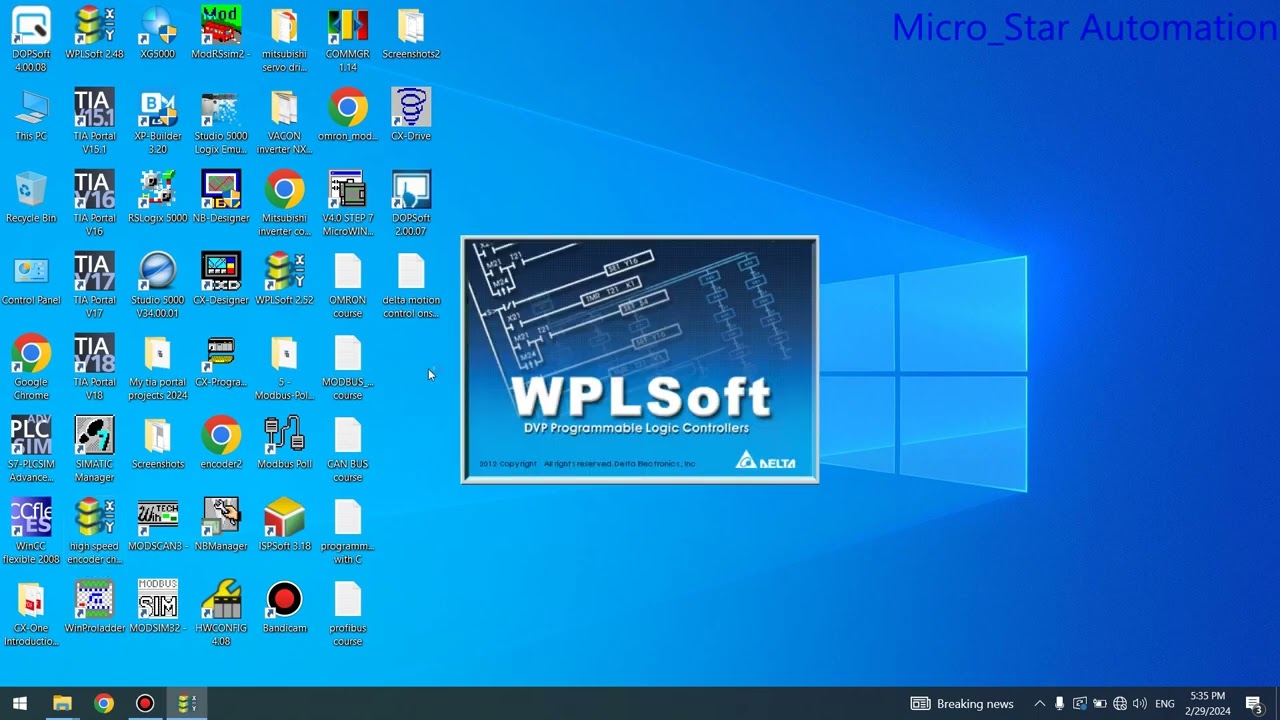Open the Breaking news widget

tap(962, 704)
